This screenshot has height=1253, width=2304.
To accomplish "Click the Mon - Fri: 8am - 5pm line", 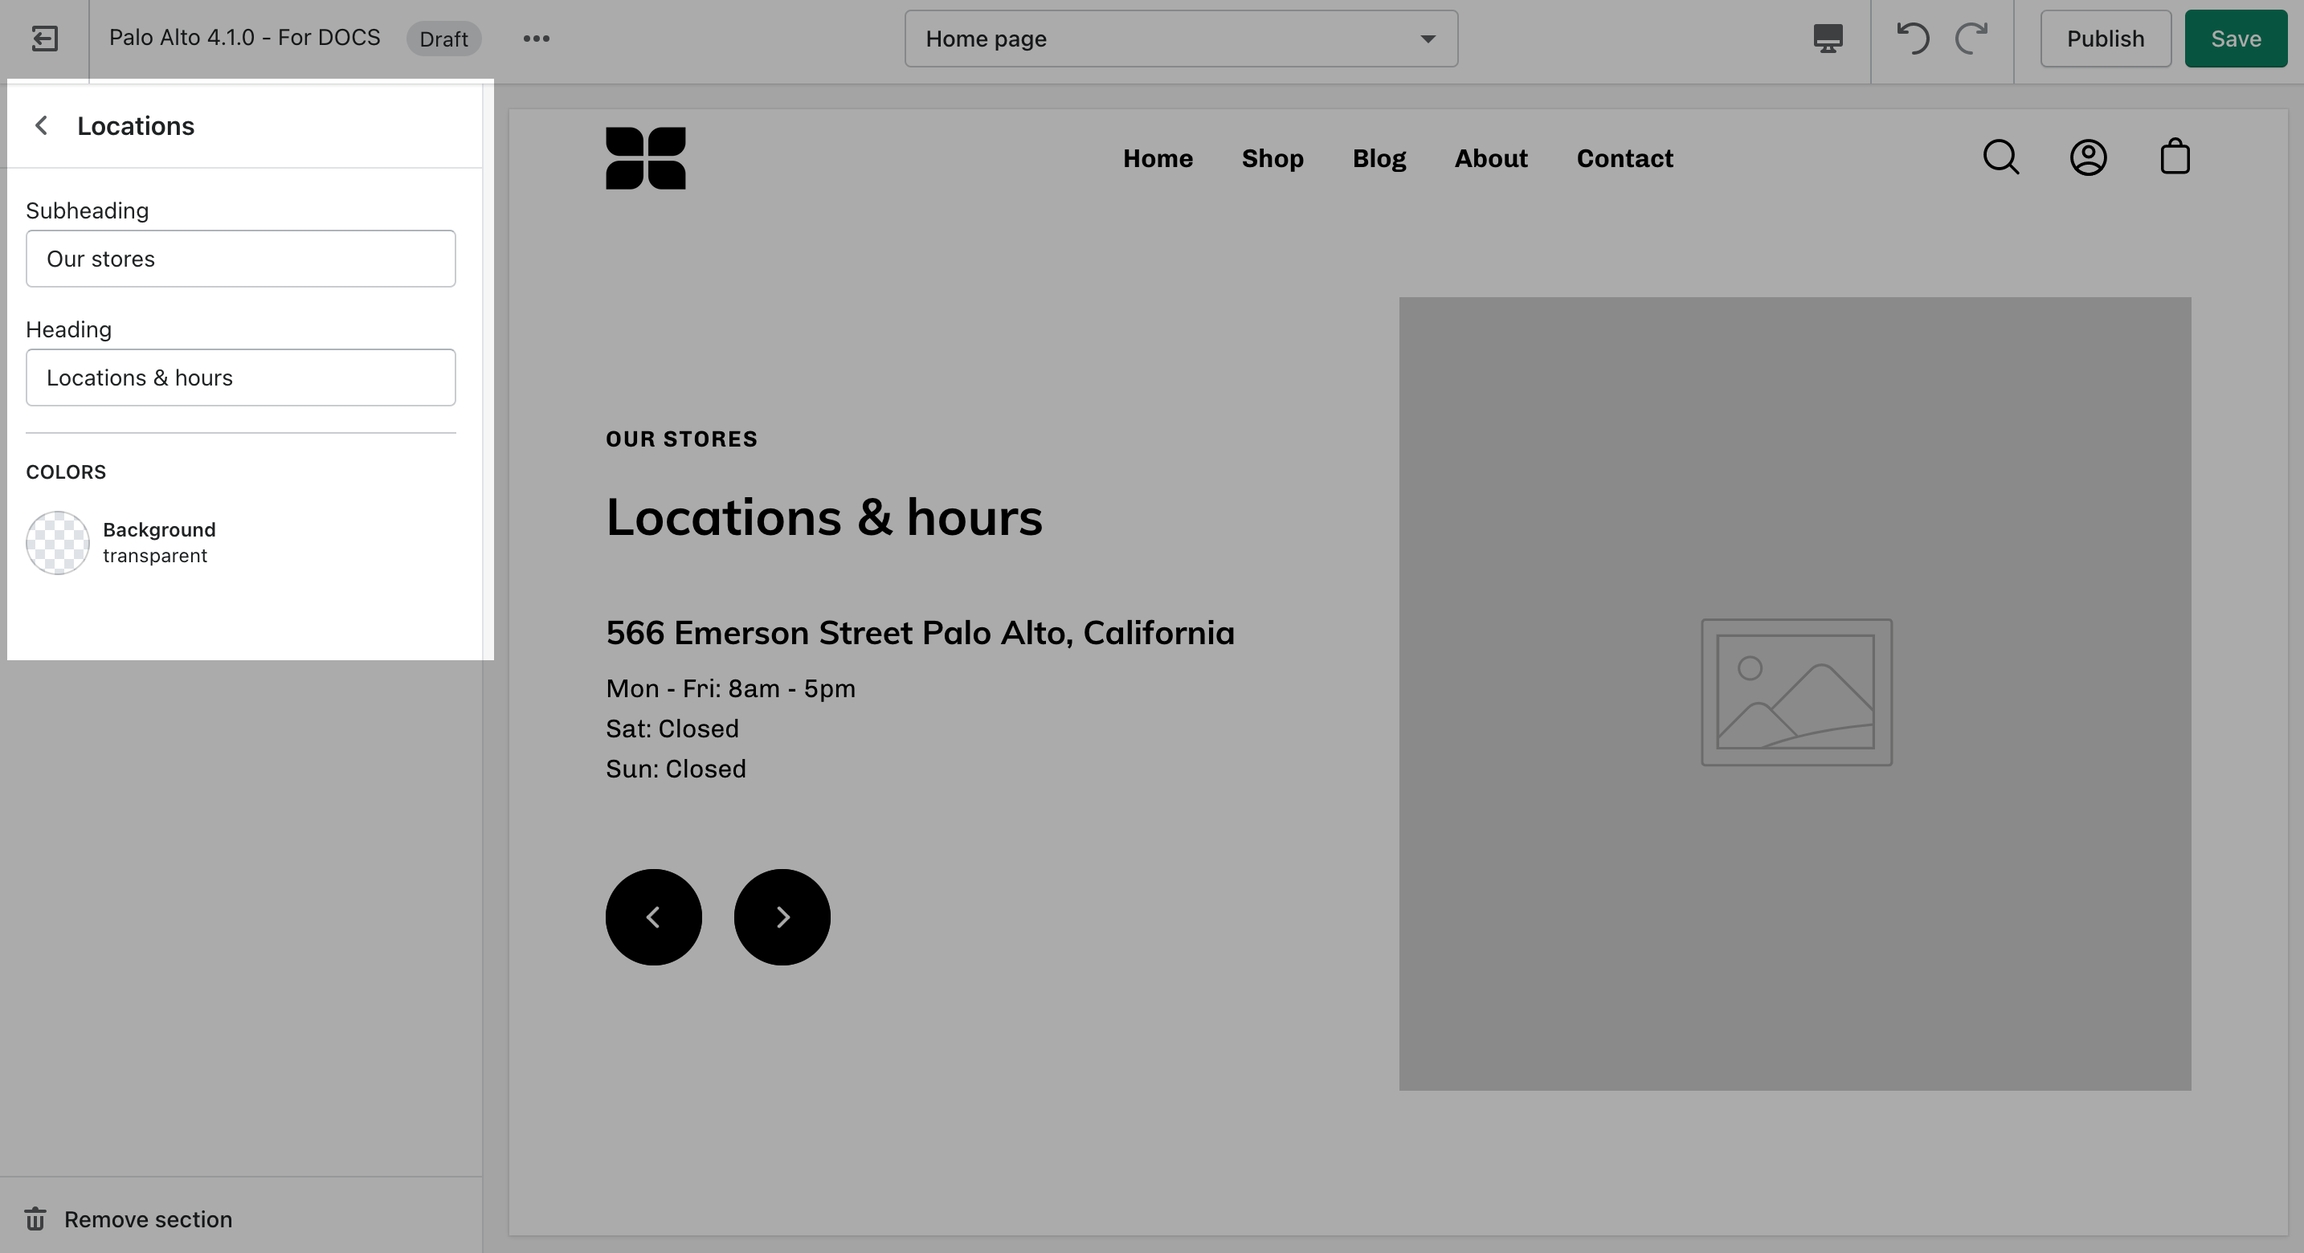I will [x=731, y=689].
